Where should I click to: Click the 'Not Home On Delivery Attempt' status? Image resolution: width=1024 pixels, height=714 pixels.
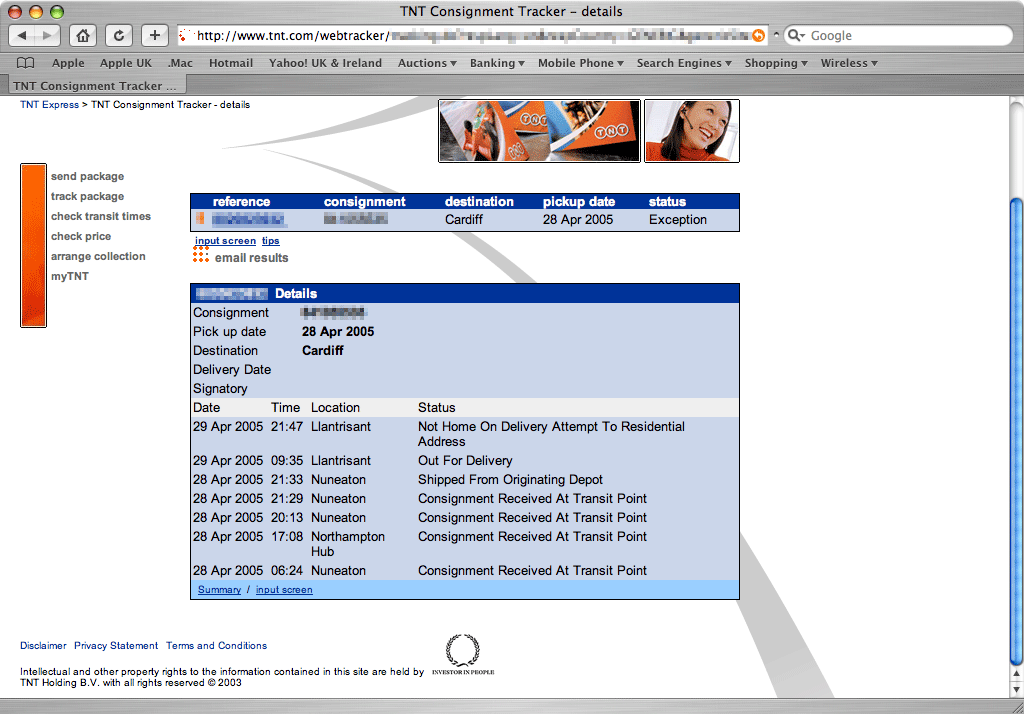[551, 434]
